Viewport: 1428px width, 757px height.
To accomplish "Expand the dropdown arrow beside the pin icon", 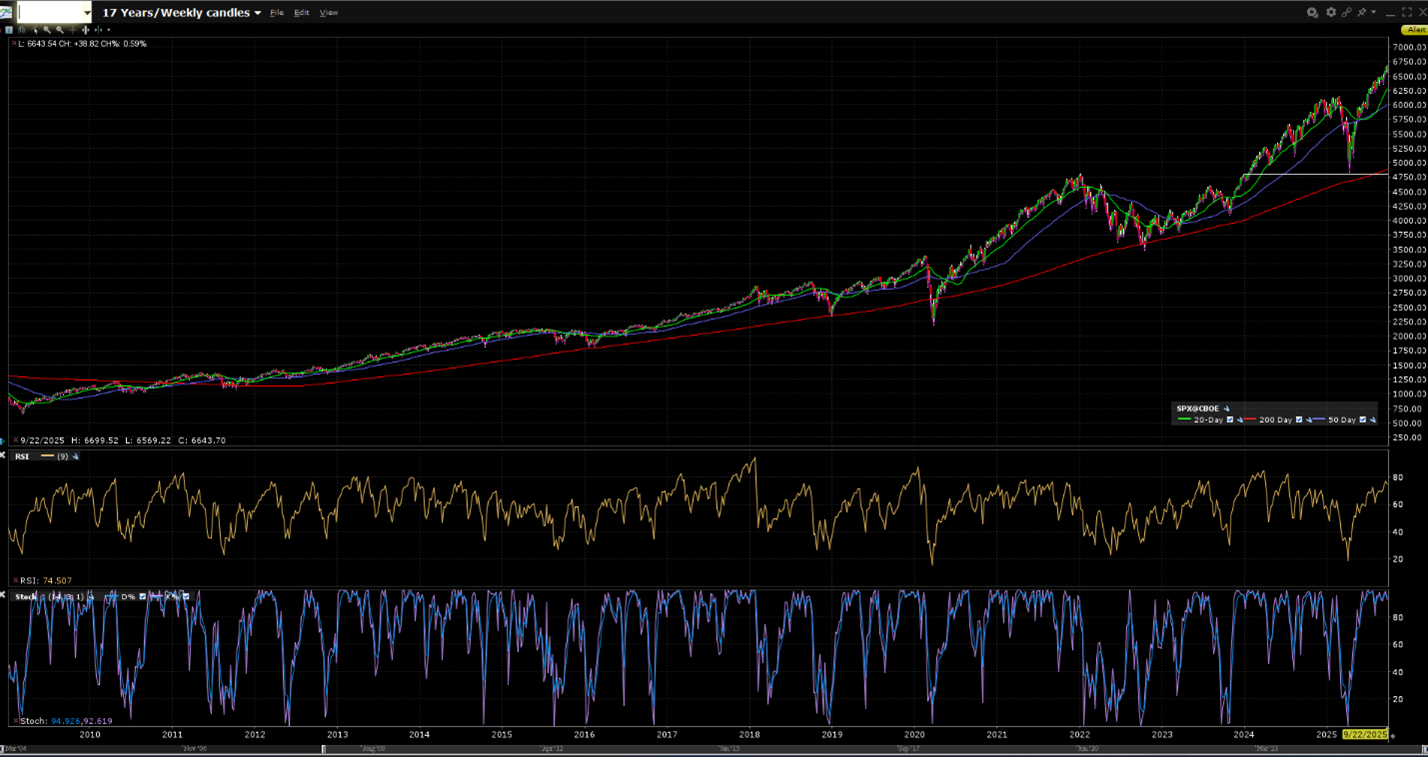I will tap(1374, 12).
